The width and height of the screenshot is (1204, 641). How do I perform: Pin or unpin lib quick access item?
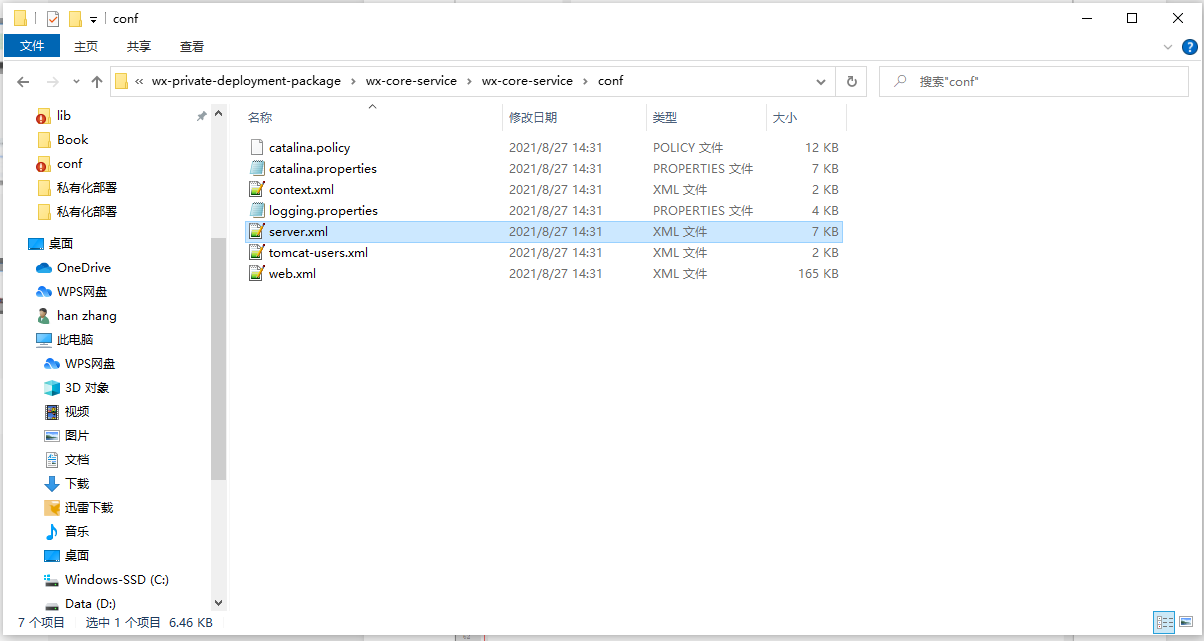pyautogui.click(x=201, y=116)
